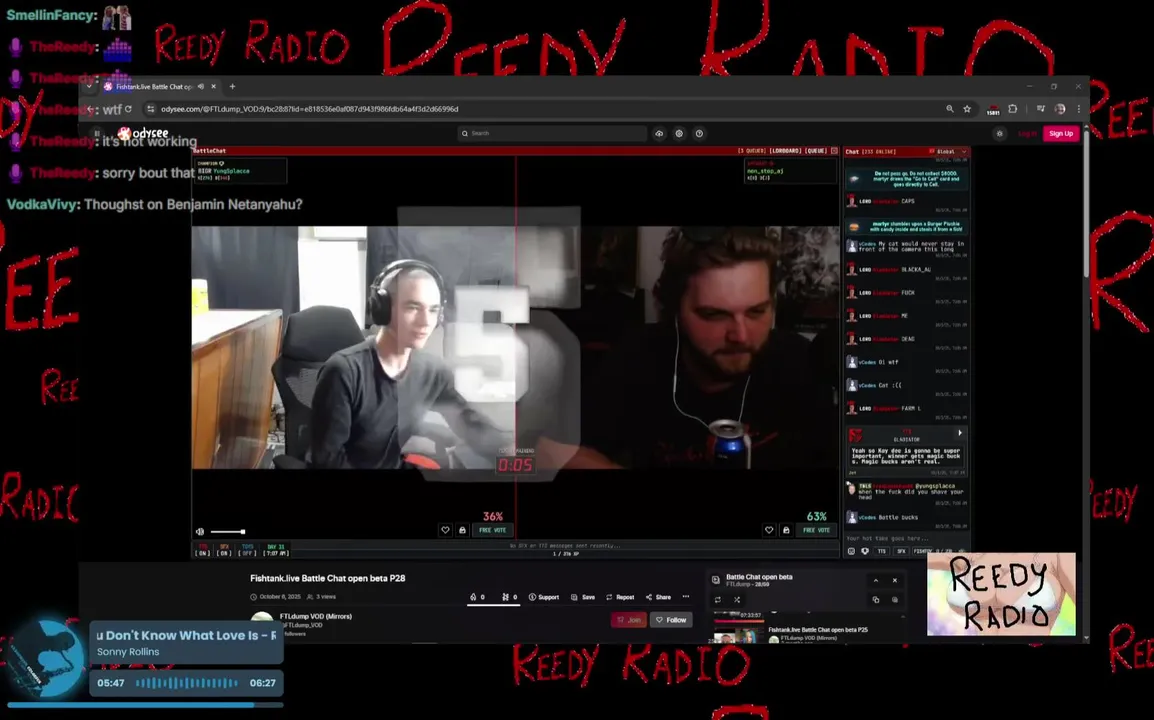
Task: Click the lock icon beside the 63% vote
Action: click(786, 530)
